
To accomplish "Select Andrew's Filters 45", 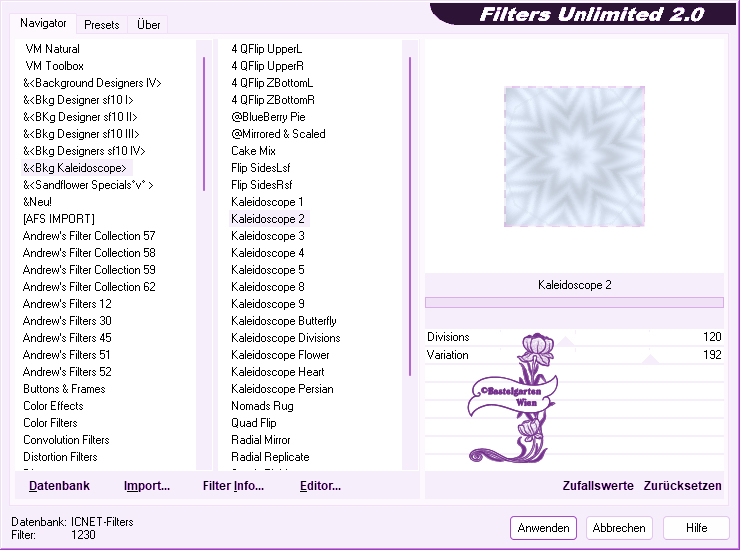I will point(67,338).
